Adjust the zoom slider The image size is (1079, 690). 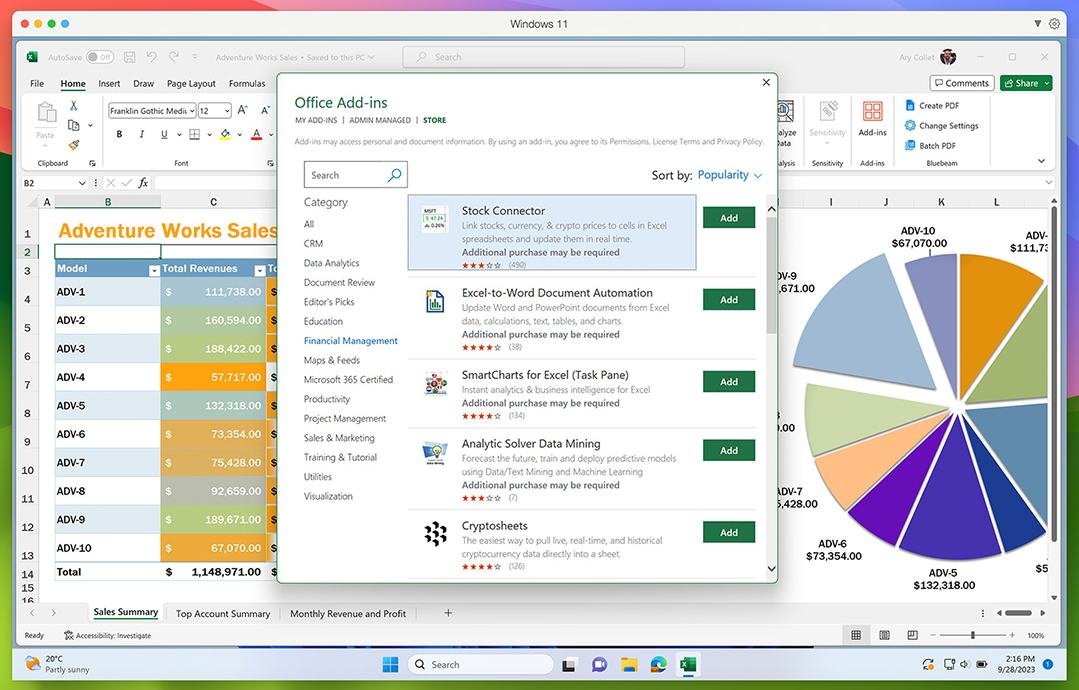(973, 634)
